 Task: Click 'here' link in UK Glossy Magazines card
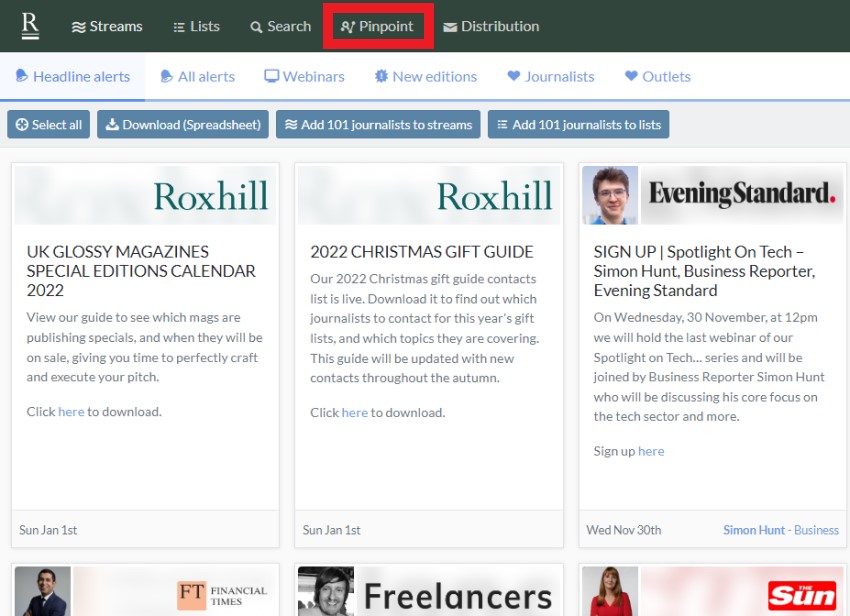[x=71, y=412]
